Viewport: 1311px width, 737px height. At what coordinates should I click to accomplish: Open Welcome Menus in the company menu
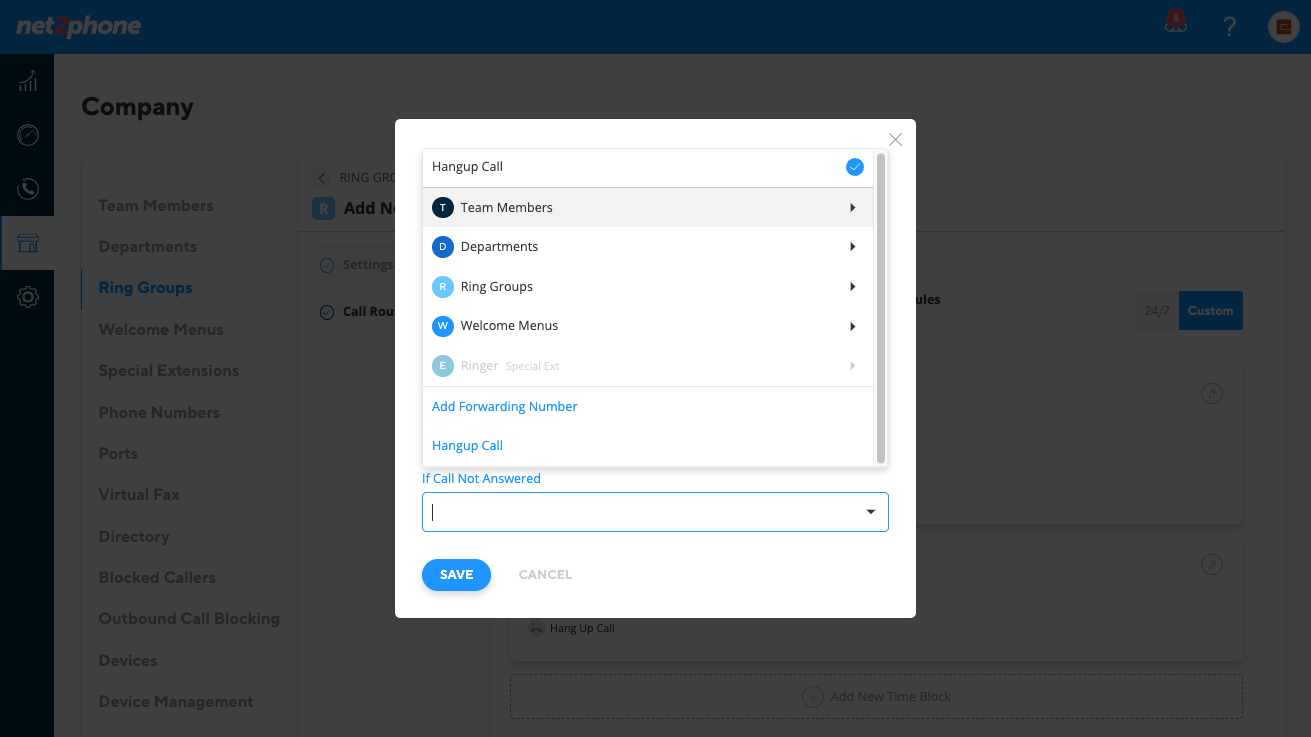(x=161, y=329)
